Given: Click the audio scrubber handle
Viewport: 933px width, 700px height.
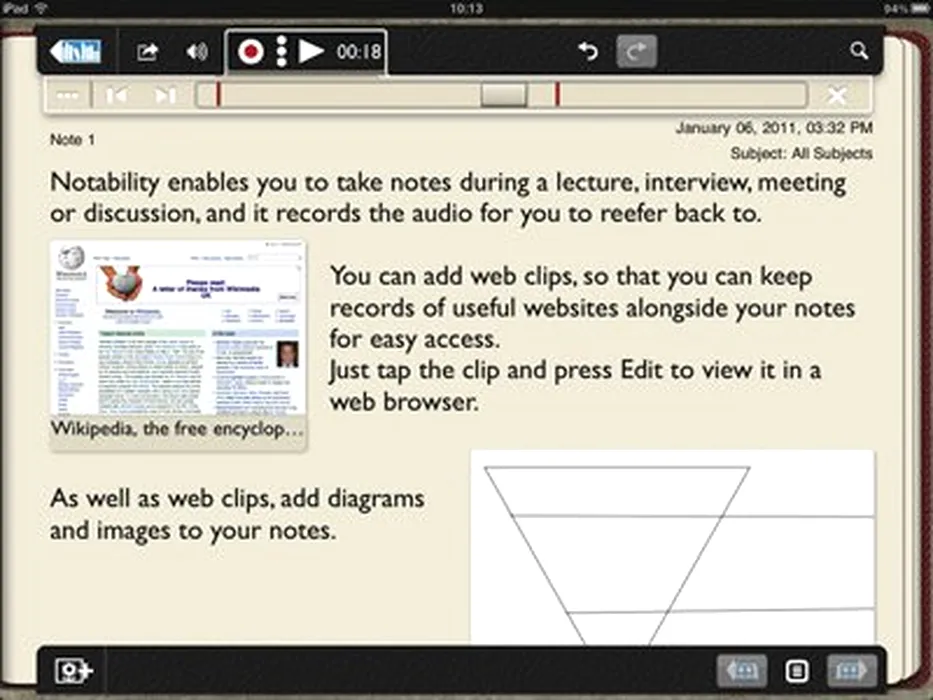Looking at the screenshot, I should pyautogui.click(x=503, y=94).
